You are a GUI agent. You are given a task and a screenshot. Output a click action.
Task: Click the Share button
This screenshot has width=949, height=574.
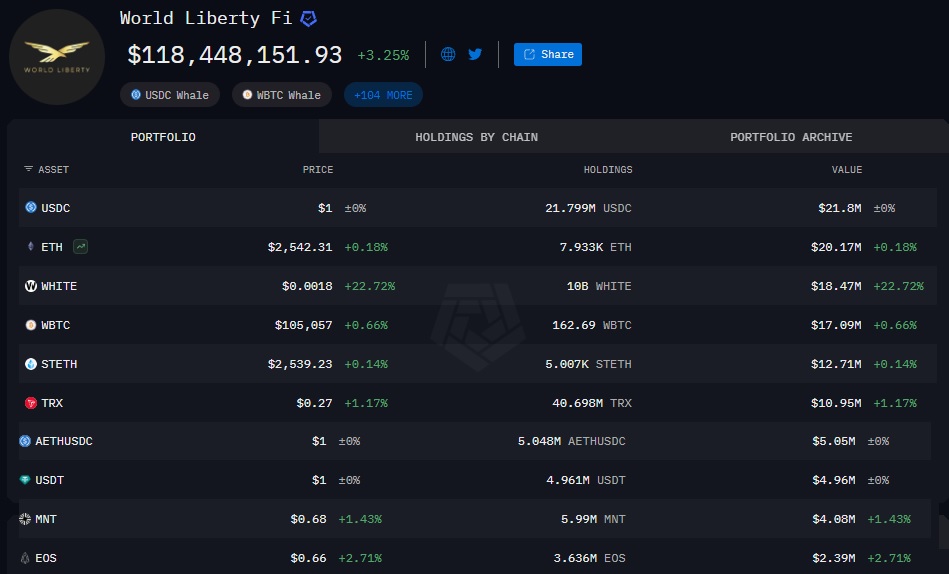(548, 54)
